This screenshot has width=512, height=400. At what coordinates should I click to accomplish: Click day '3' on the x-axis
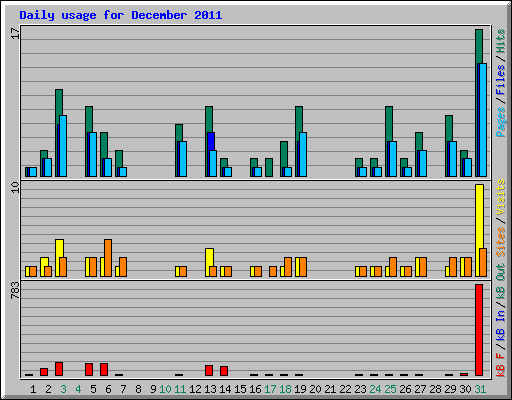pos(63,389)
